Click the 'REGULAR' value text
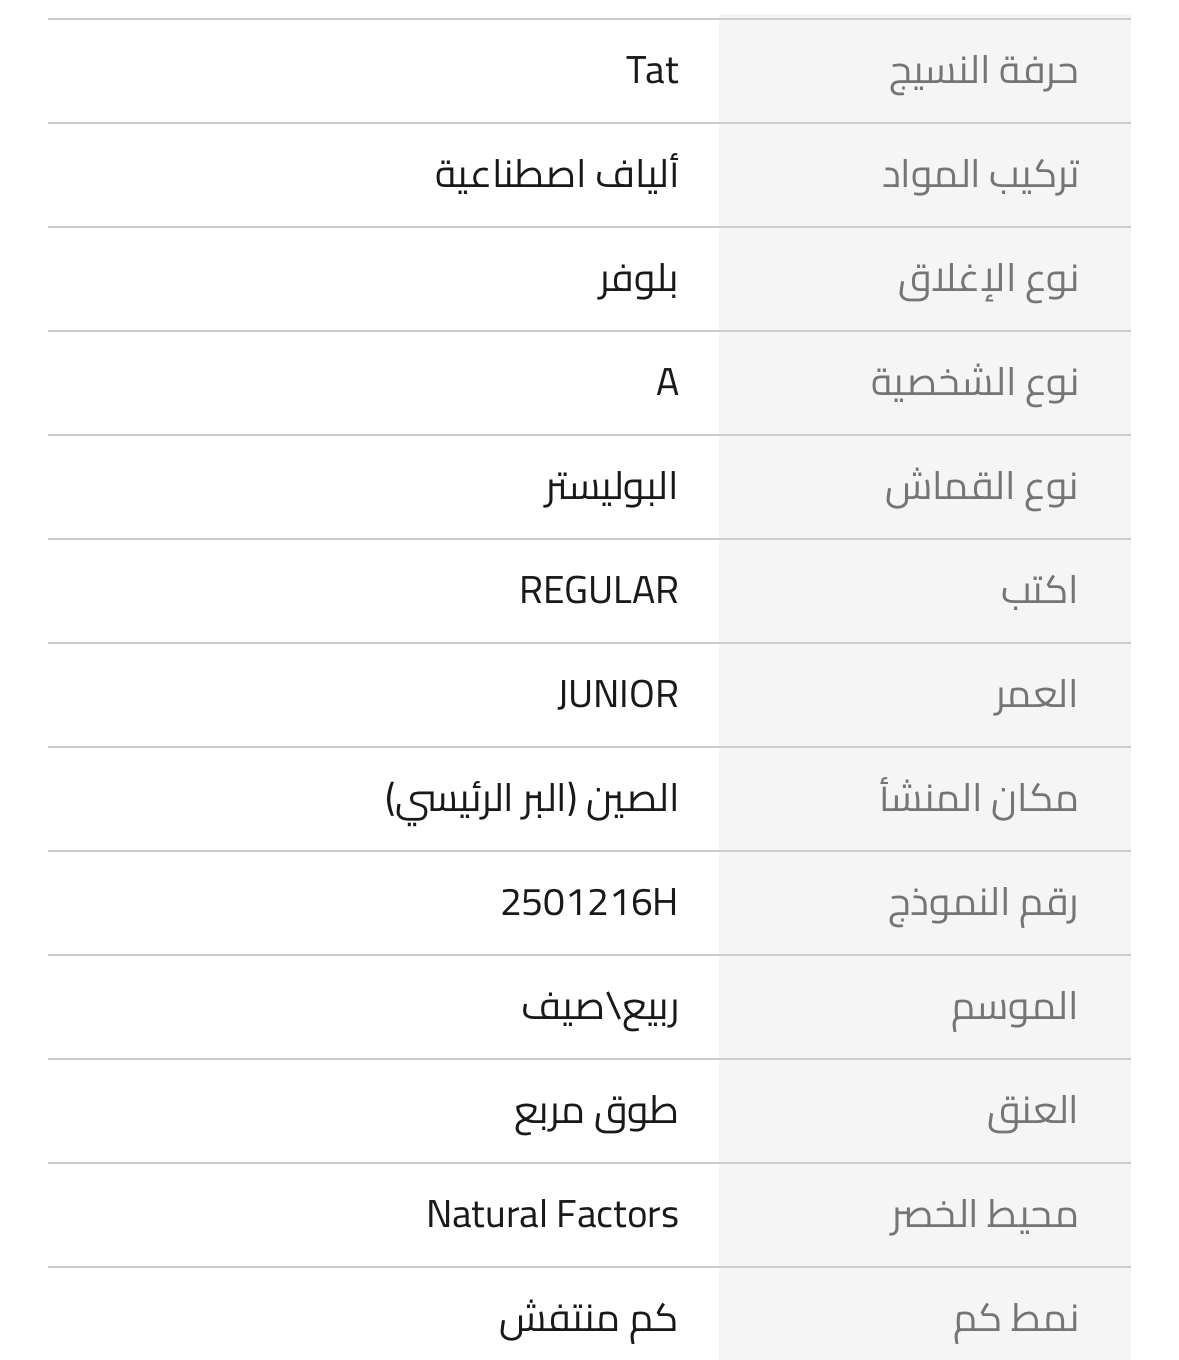Screen dimensions: 1179x1360 pos(599,591)
